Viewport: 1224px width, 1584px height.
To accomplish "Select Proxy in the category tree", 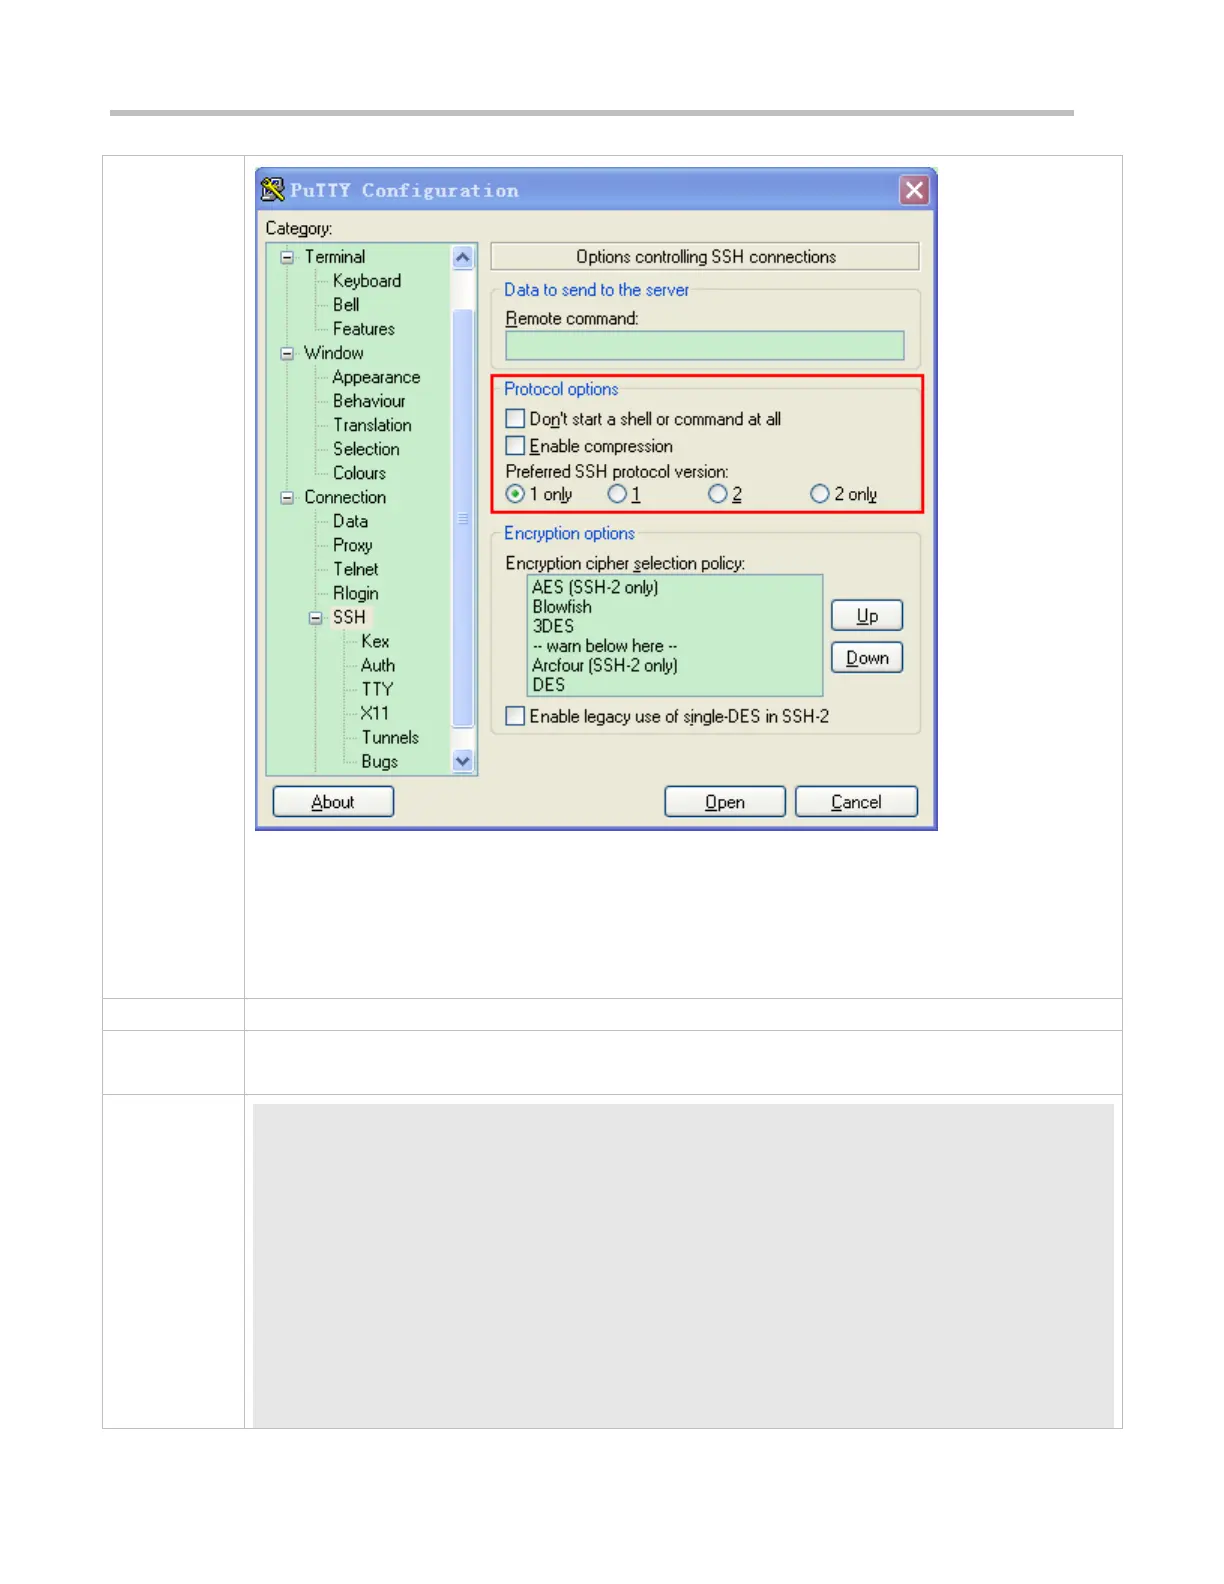I will point(352,545).
